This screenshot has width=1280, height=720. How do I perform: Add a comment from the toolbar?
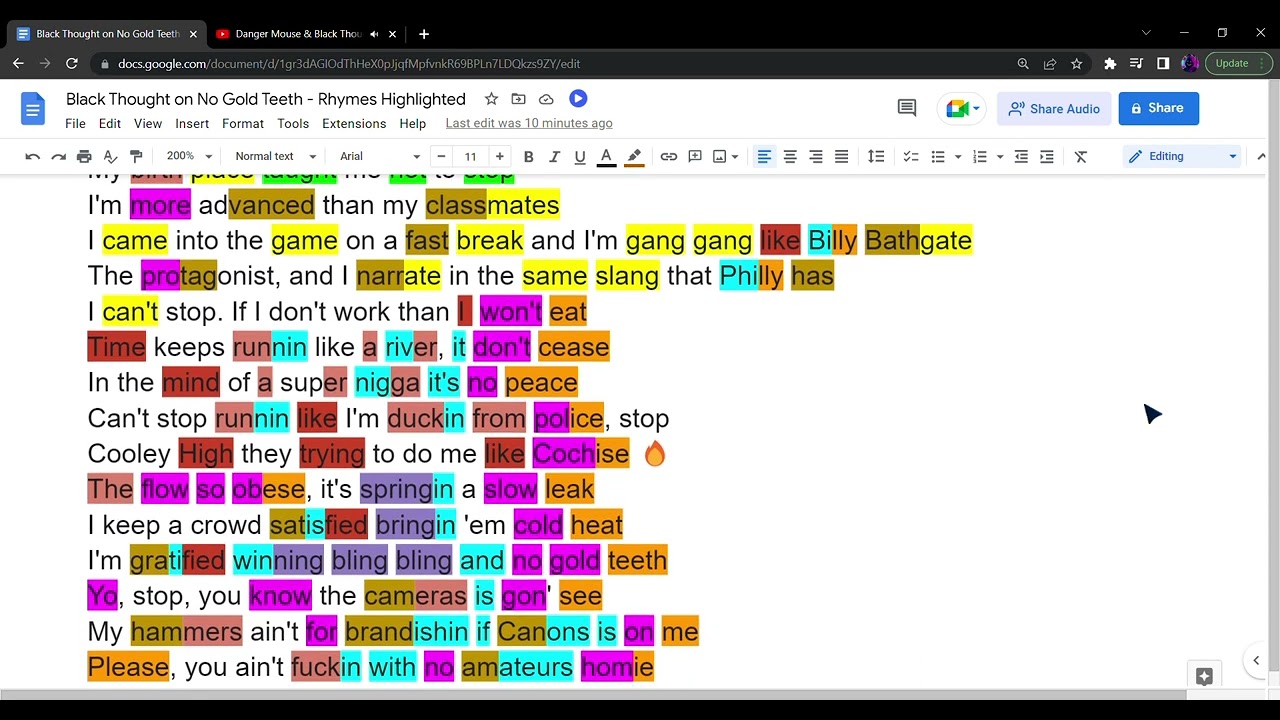click(695, 156)
